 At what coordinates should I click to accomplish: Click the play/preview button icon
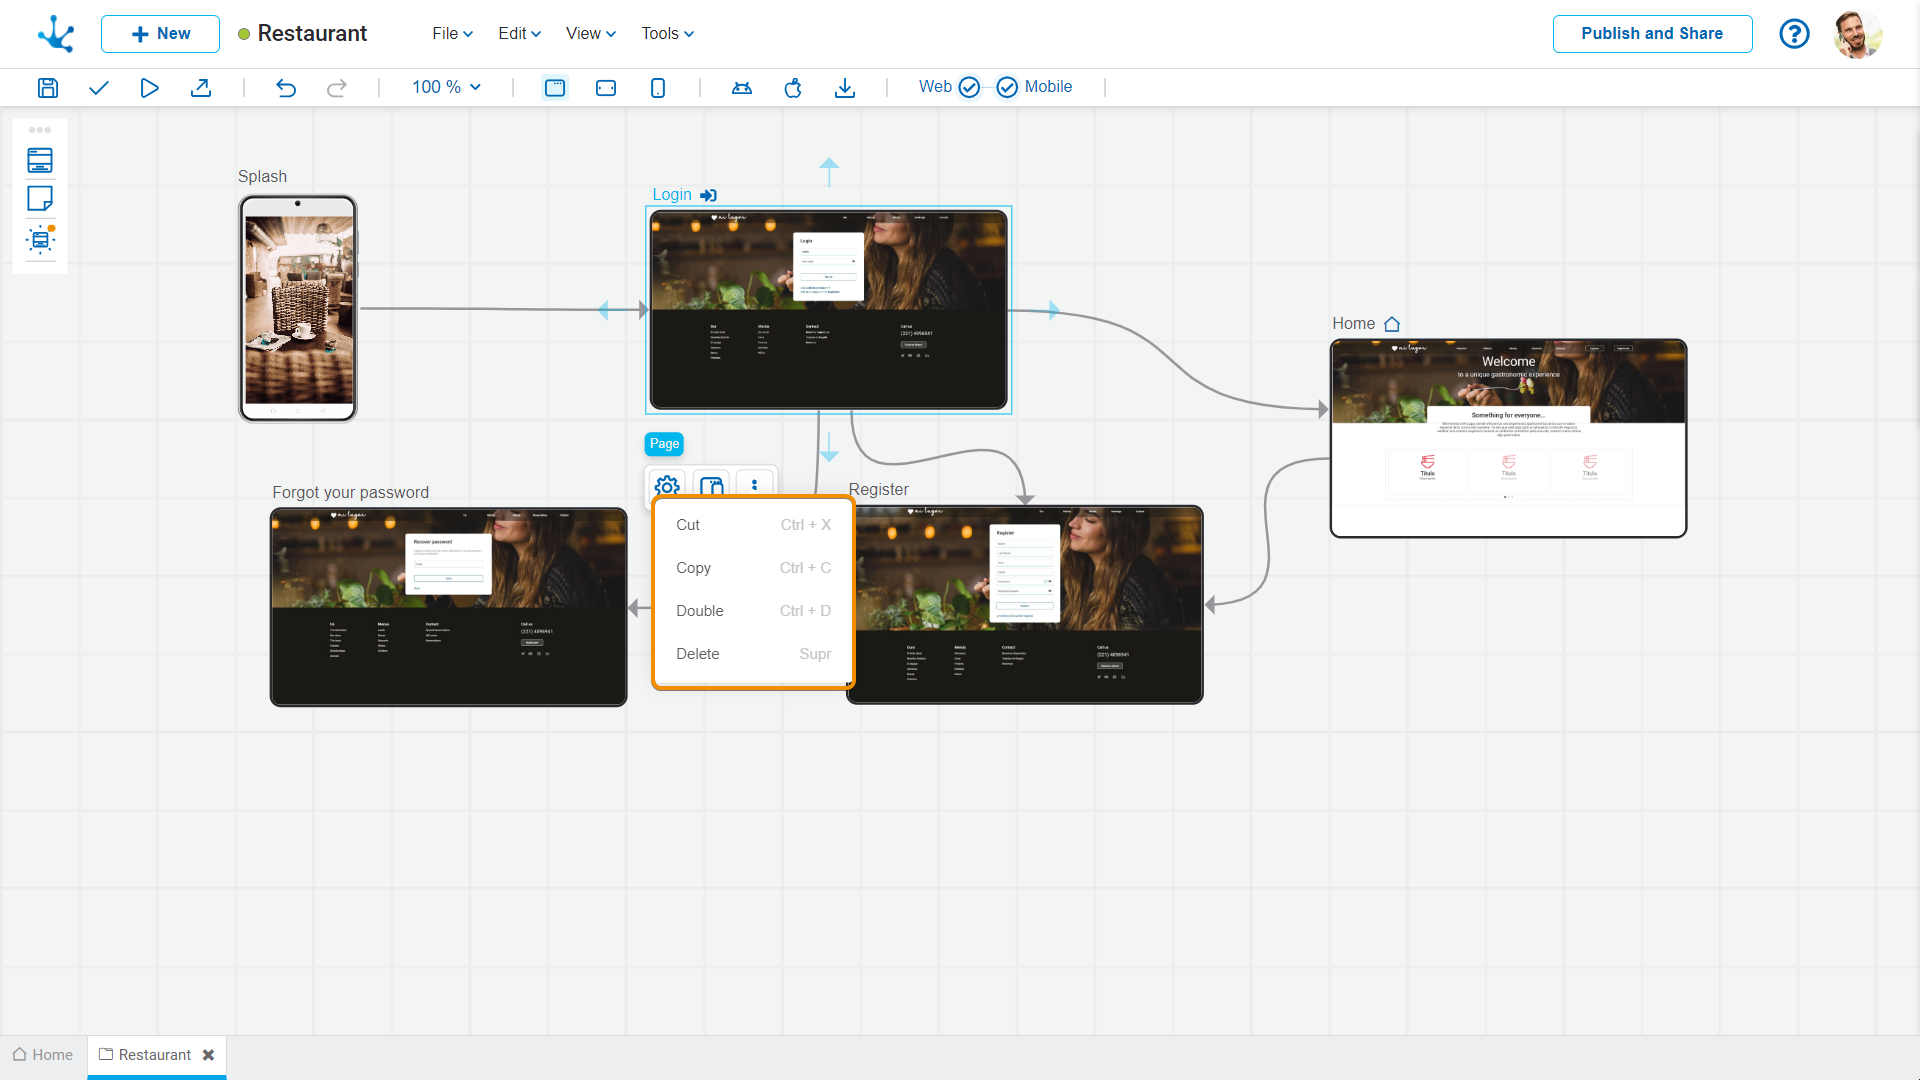pos(150,87)
